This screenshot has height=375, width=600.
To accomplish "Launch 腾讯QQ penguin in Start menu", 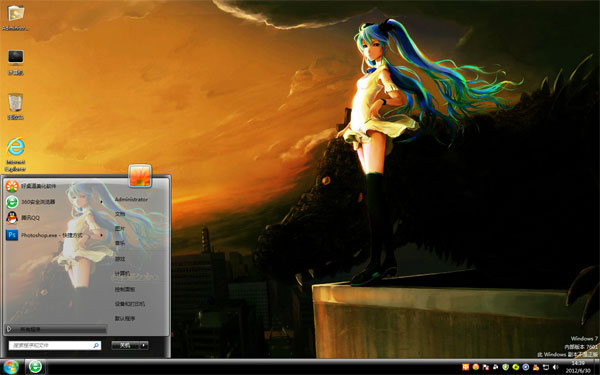I will [23, 218].
